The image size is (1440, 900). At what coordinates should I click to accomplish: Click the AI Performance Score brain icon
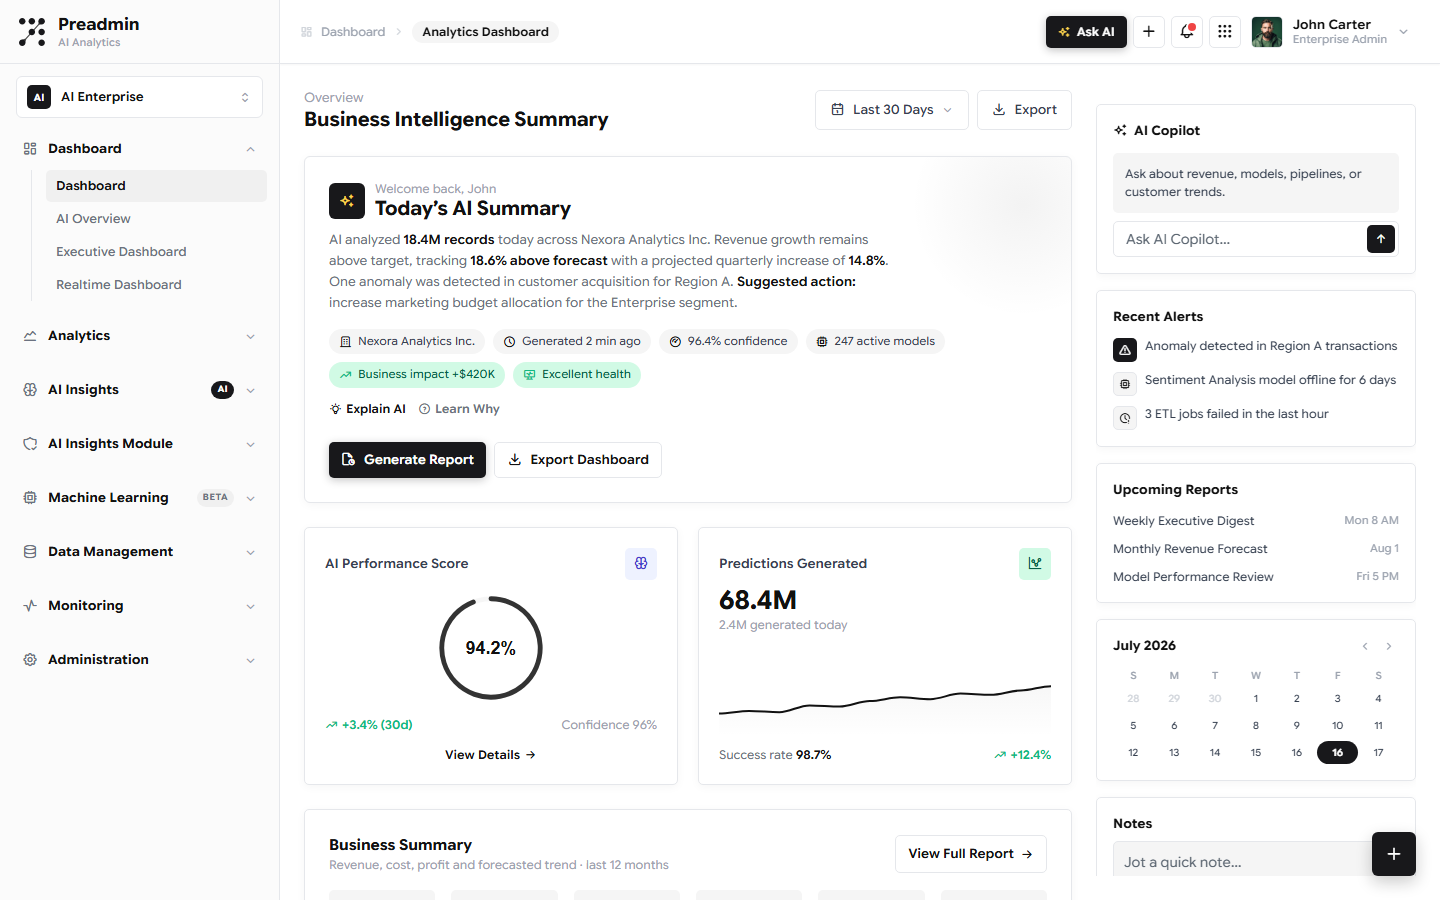tap(641, 564)
